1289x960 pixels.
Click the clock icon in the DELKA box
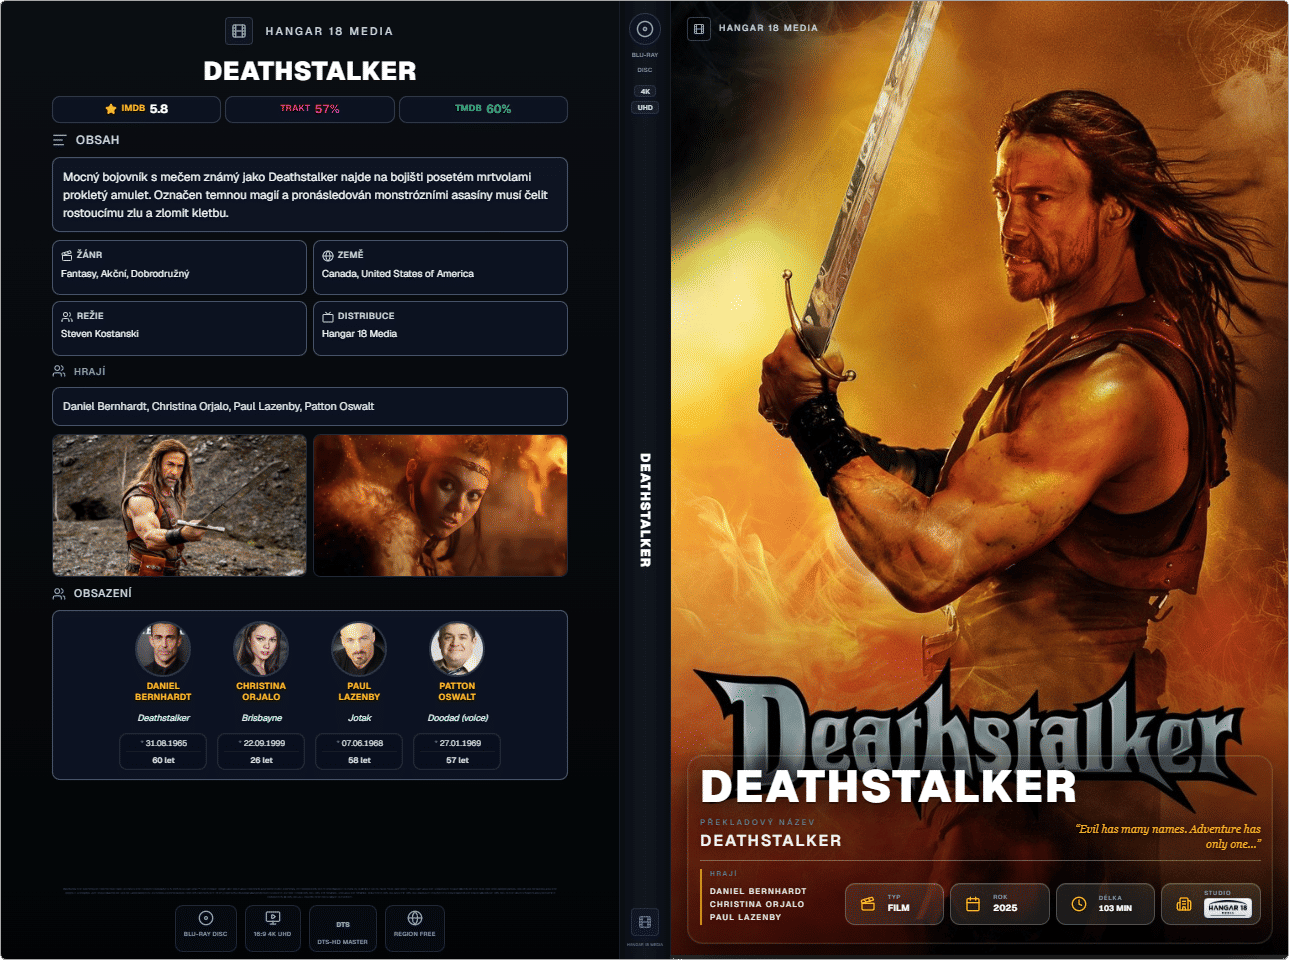point(1079,904)
